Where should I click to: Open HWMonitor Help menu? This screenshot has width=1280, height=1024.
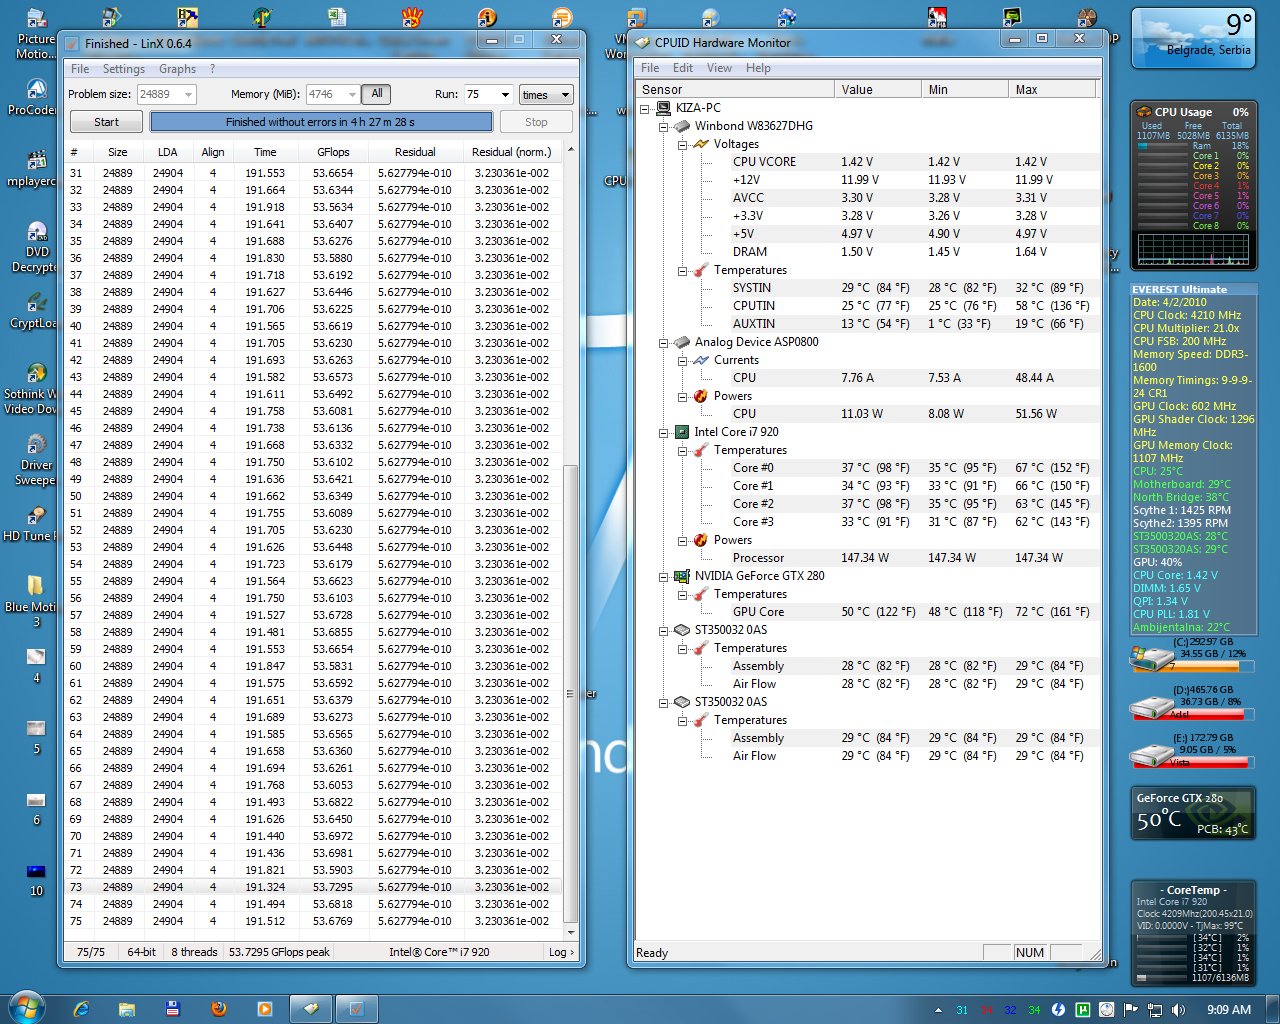point(758,68)
